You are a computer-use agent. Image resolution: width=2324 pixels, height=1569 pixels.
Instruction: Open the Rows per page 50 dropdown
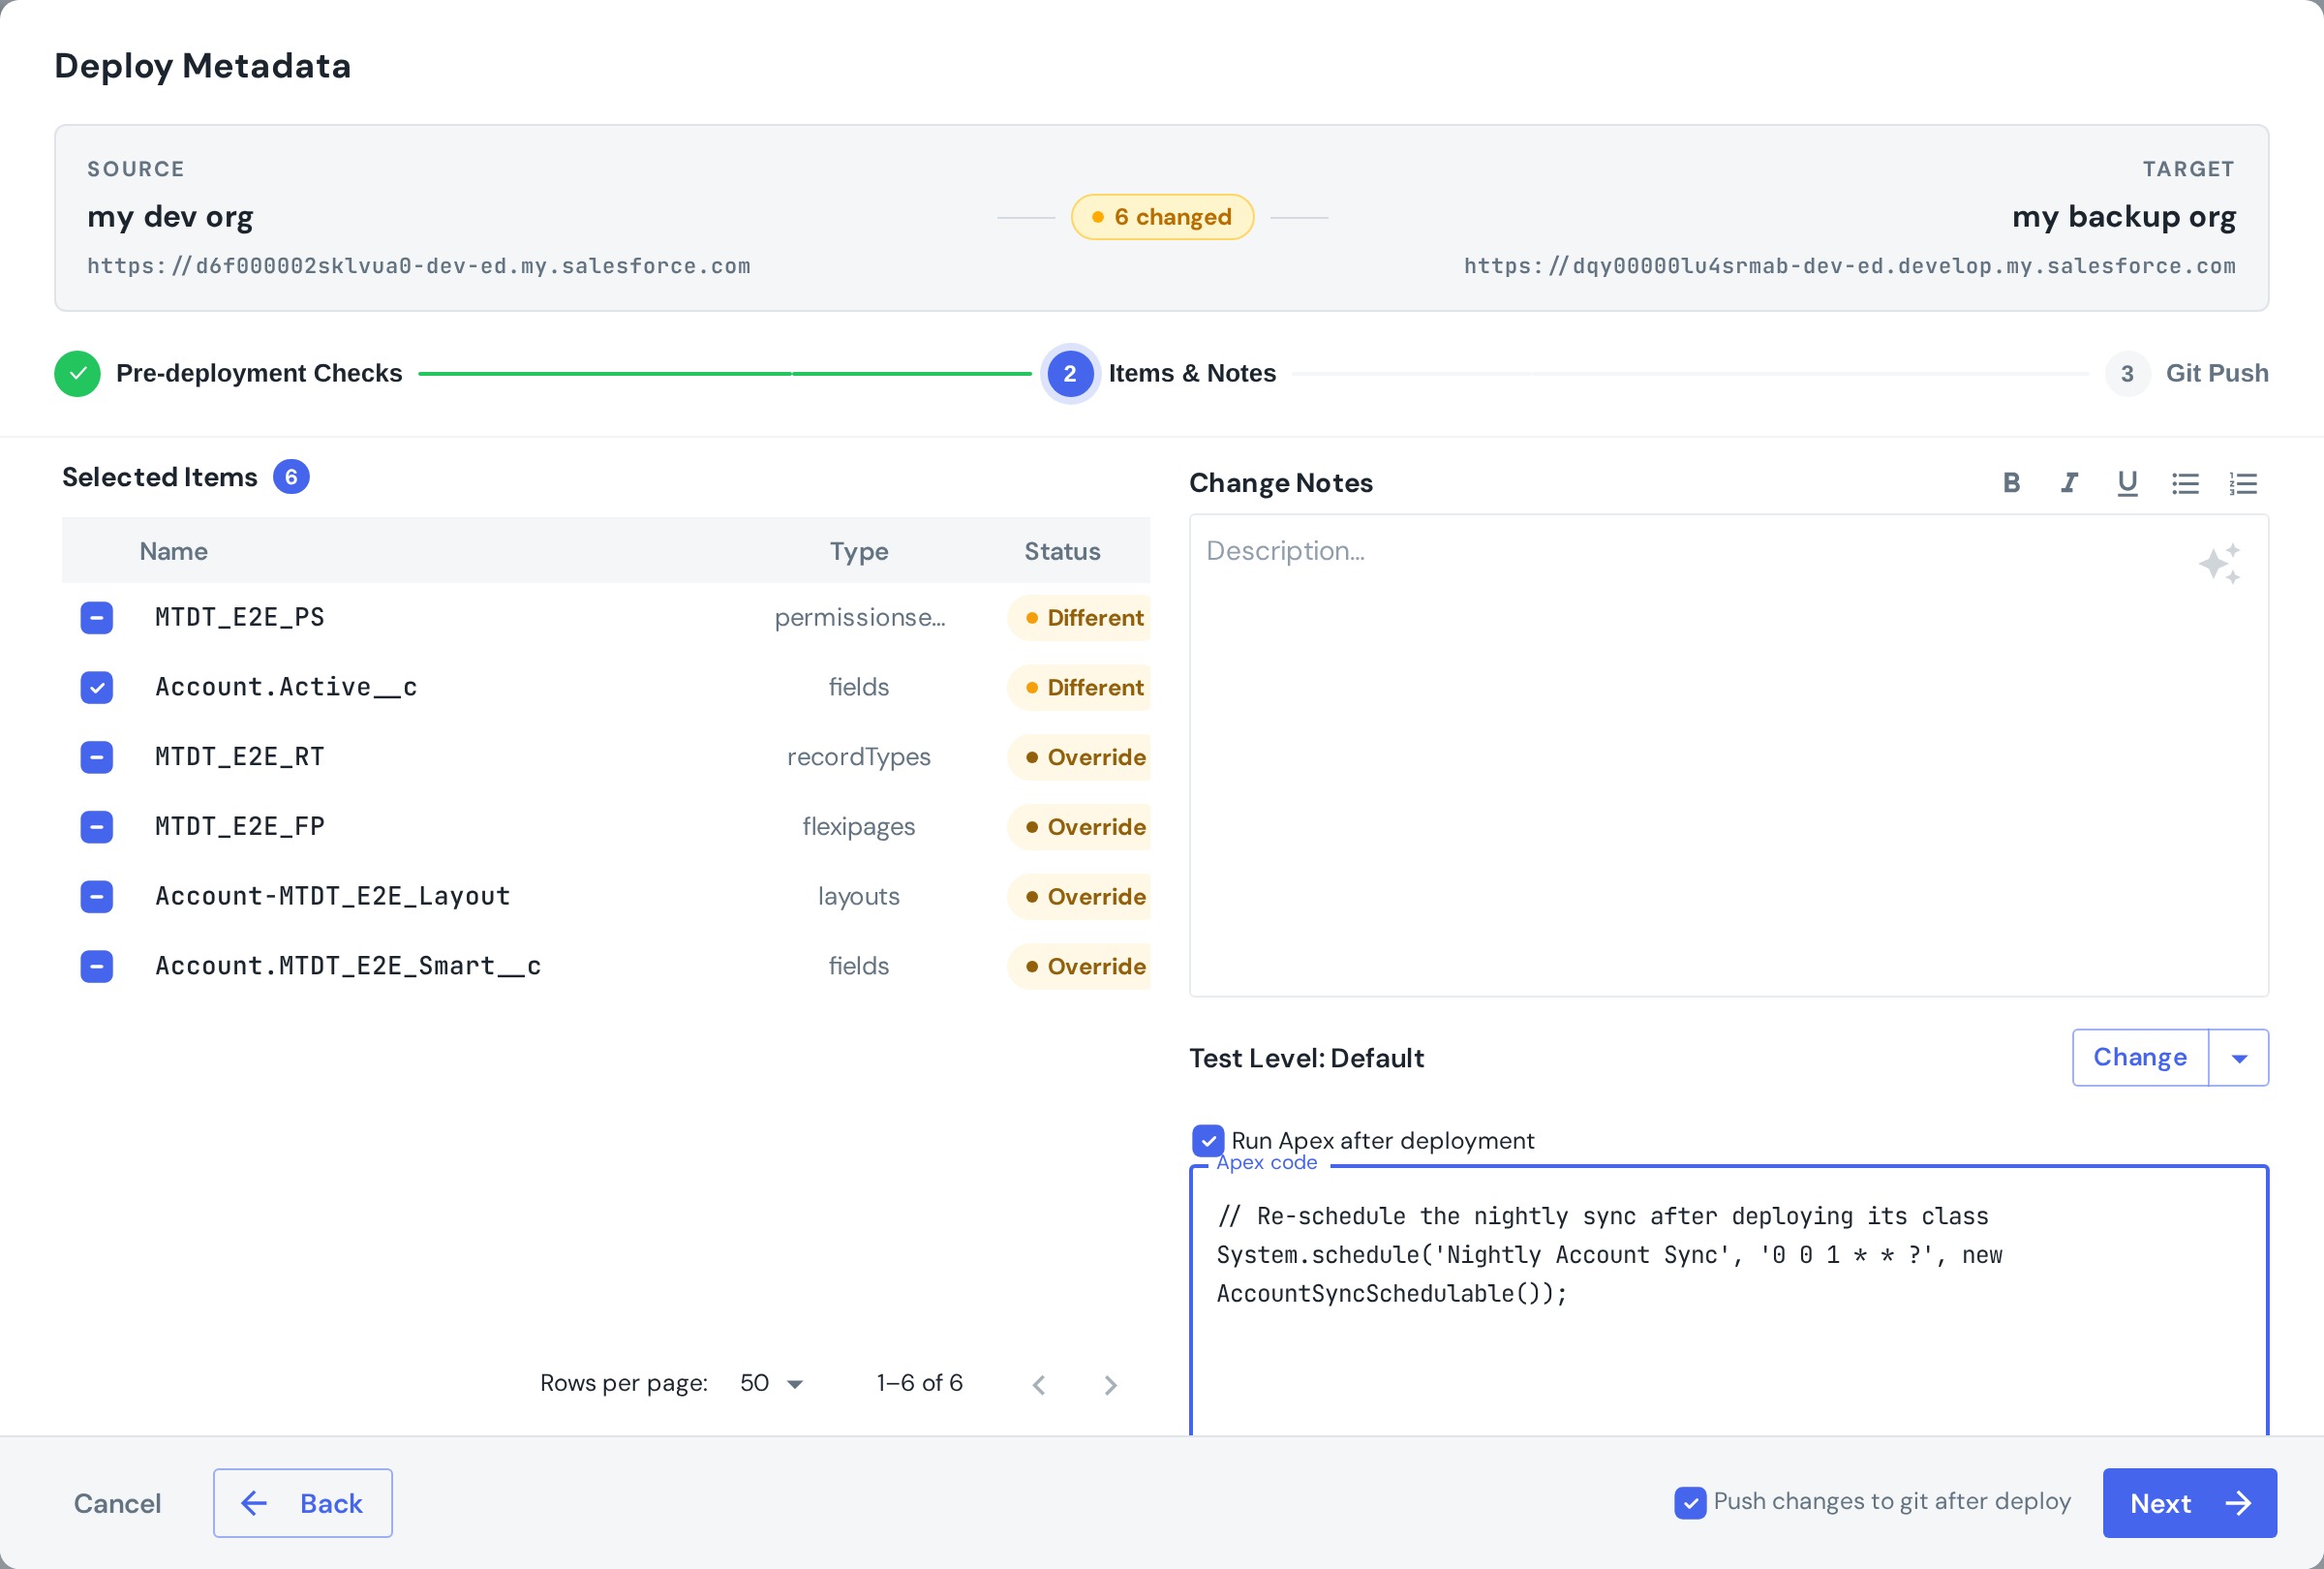[x=771, y=1383]
